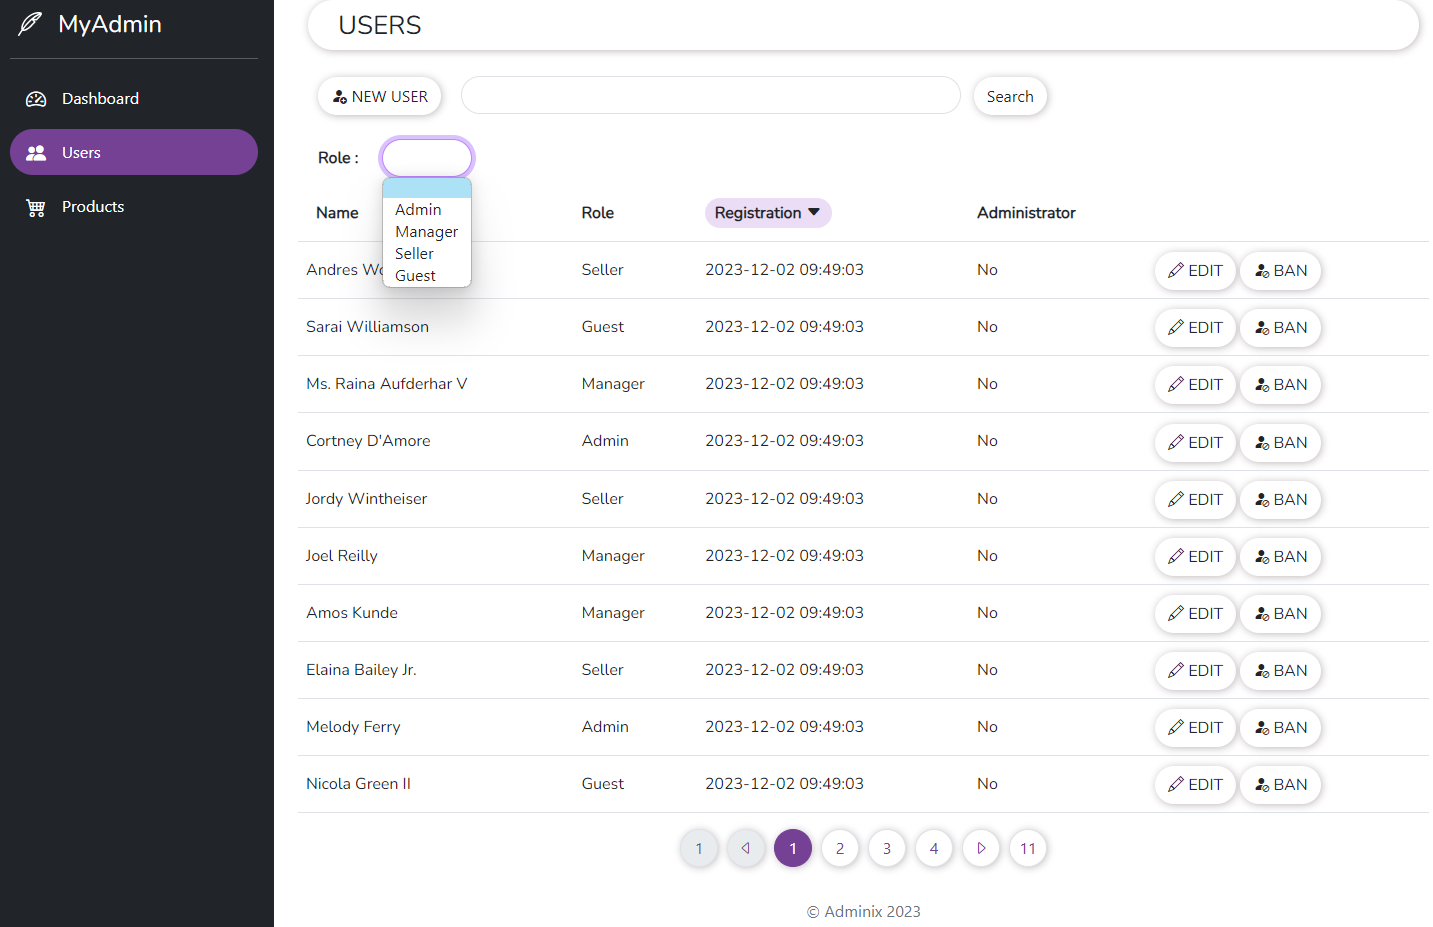Click the name Amos Kunde
Viewport: 1433px width, 927px height.
point(352,613)
